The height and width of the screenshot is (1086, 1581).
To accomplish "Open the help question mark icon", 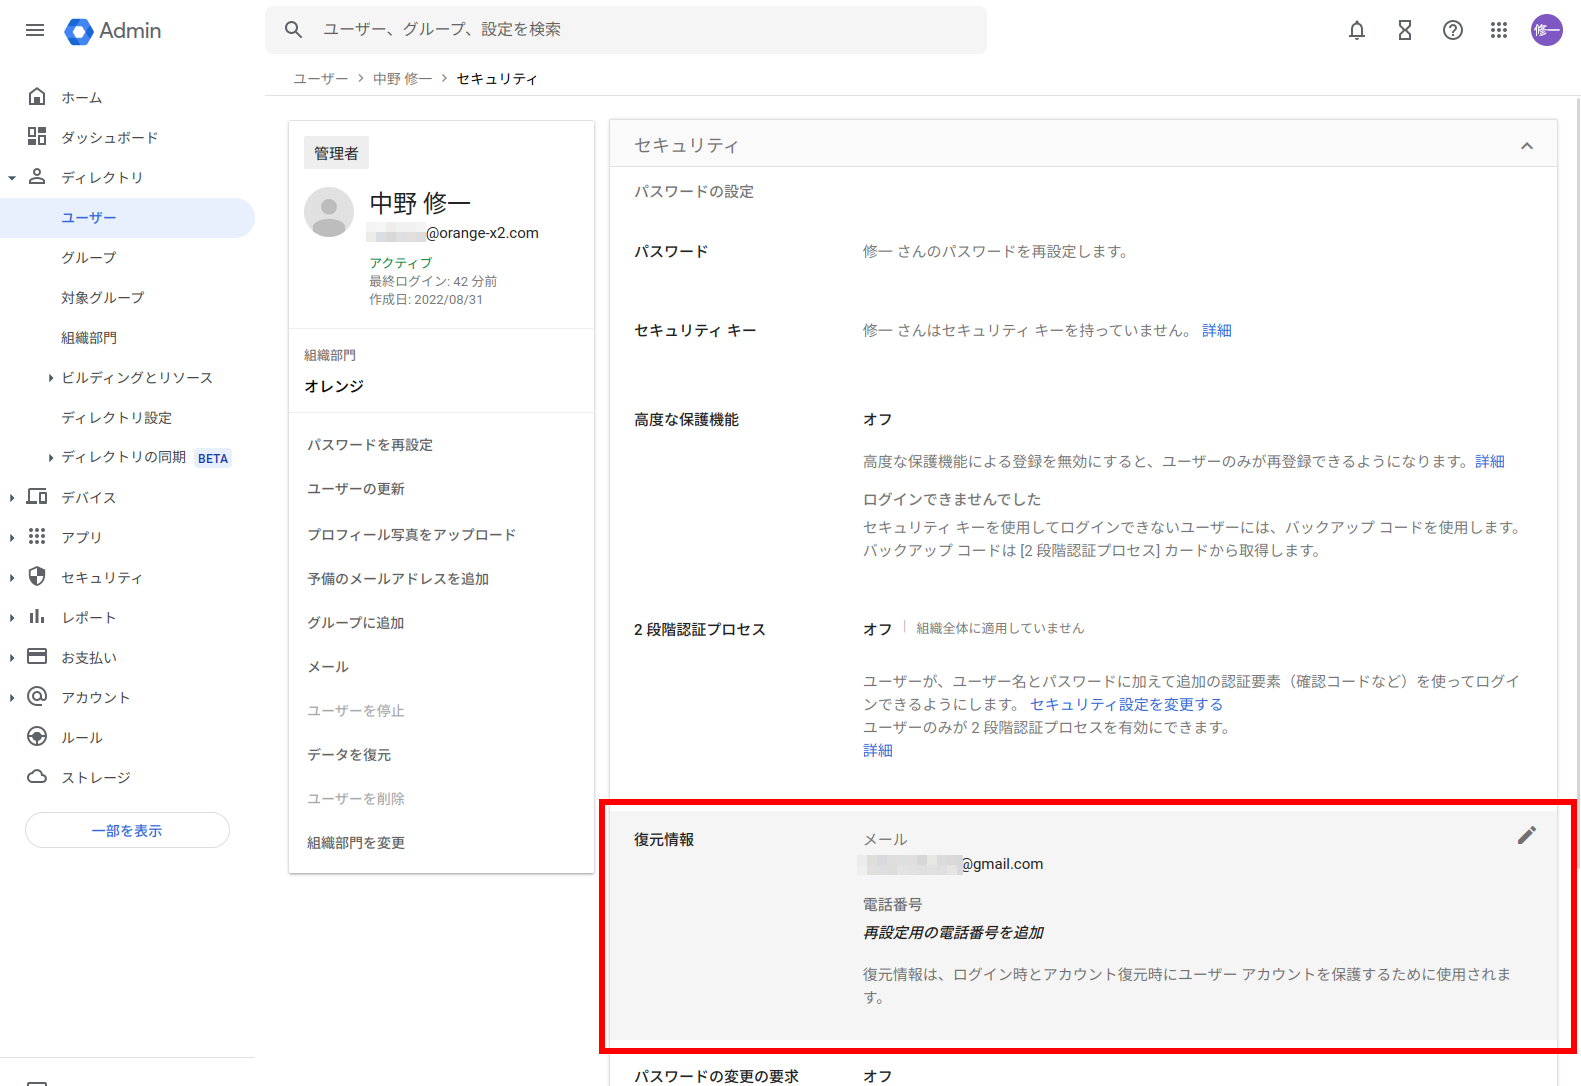I will (x=1452, y=30).
